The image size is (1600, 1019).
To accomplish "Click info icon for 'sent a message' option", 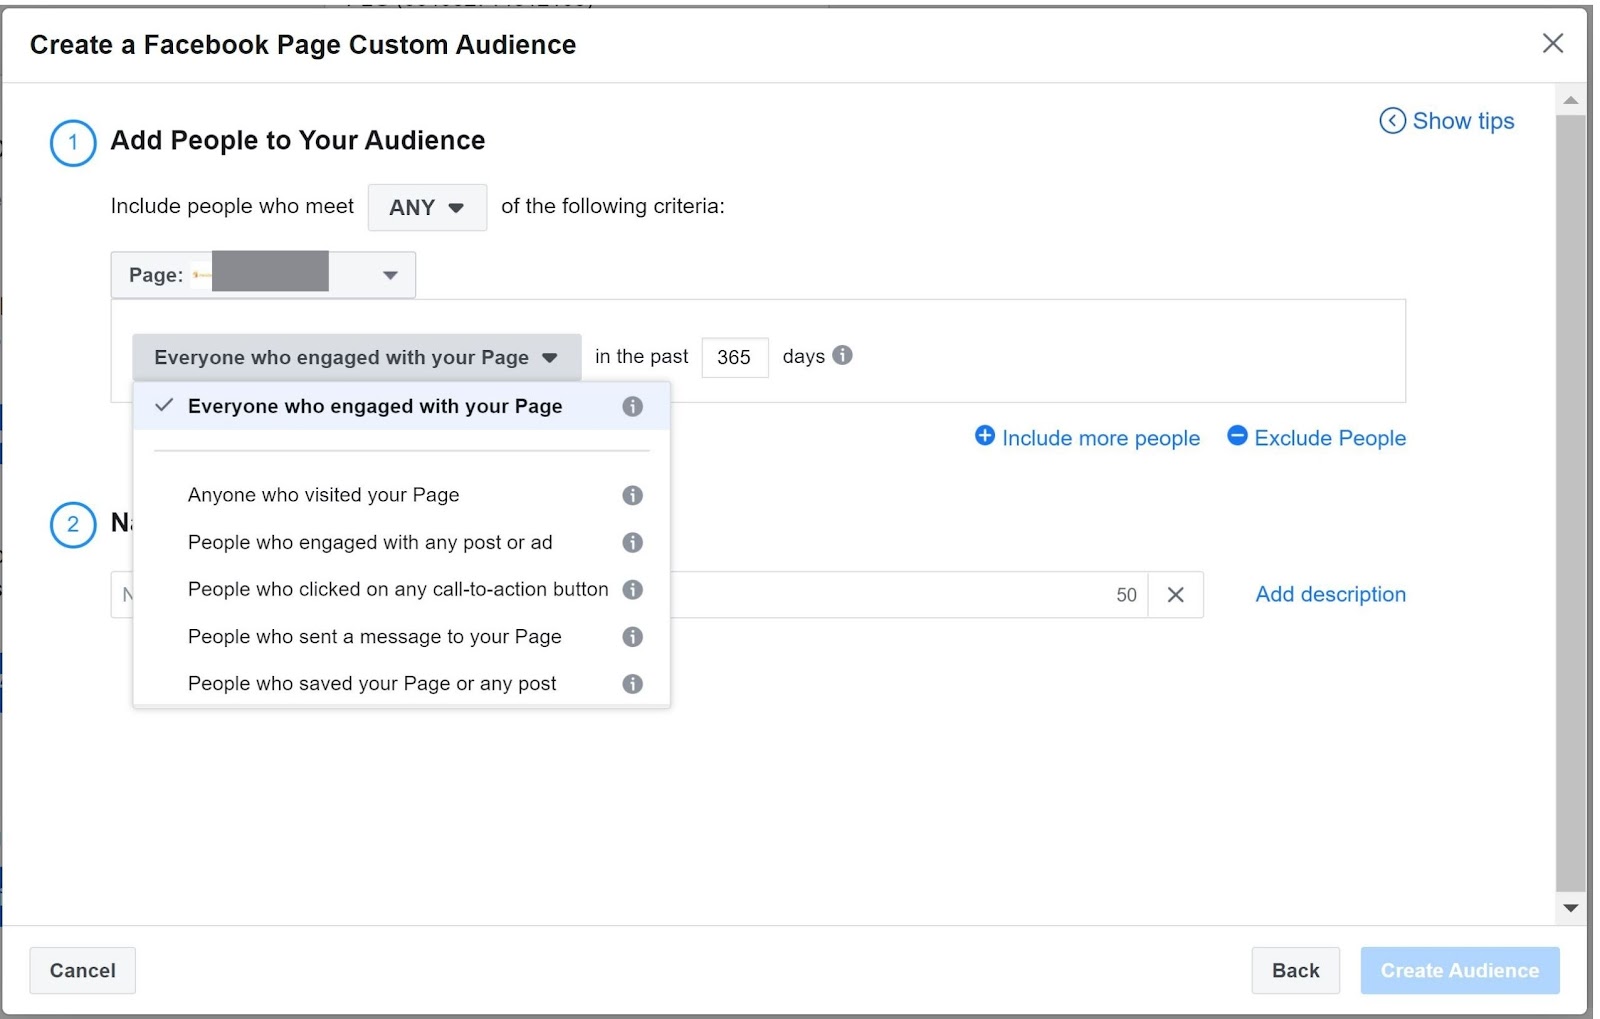I will coord(632,637).
